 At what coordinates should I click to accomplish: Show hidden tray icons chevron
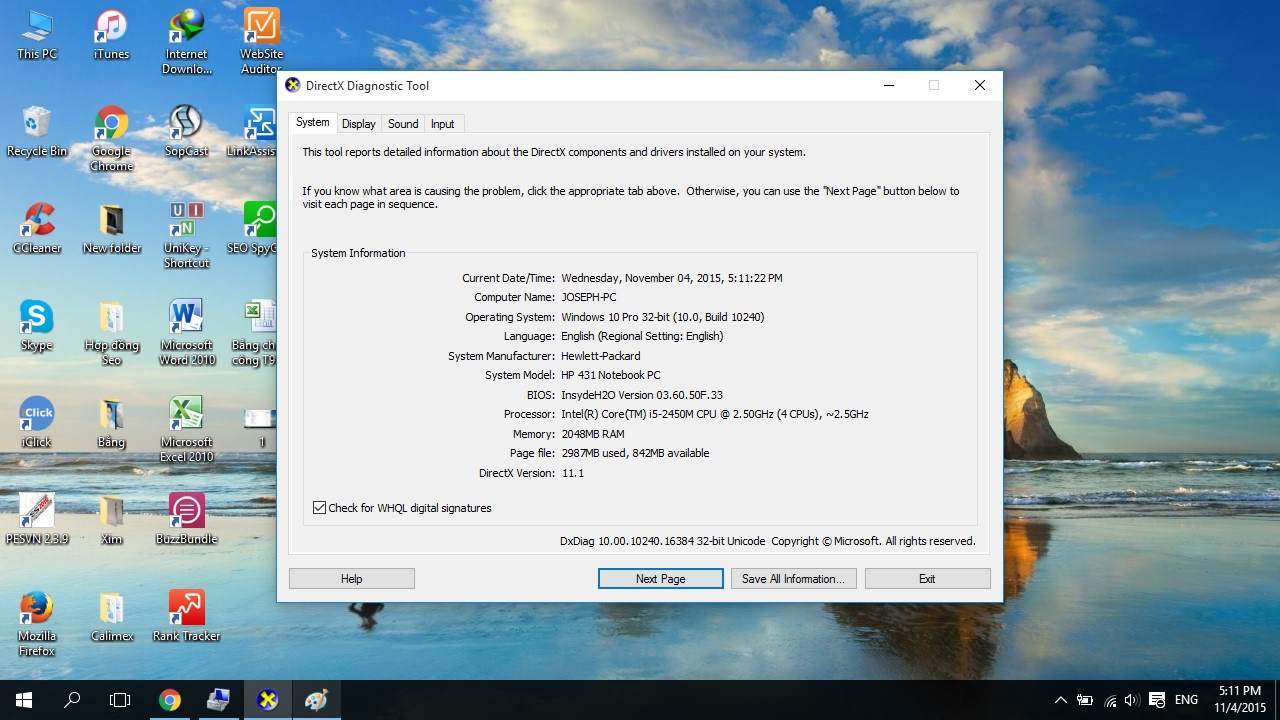click(1060, 700)
